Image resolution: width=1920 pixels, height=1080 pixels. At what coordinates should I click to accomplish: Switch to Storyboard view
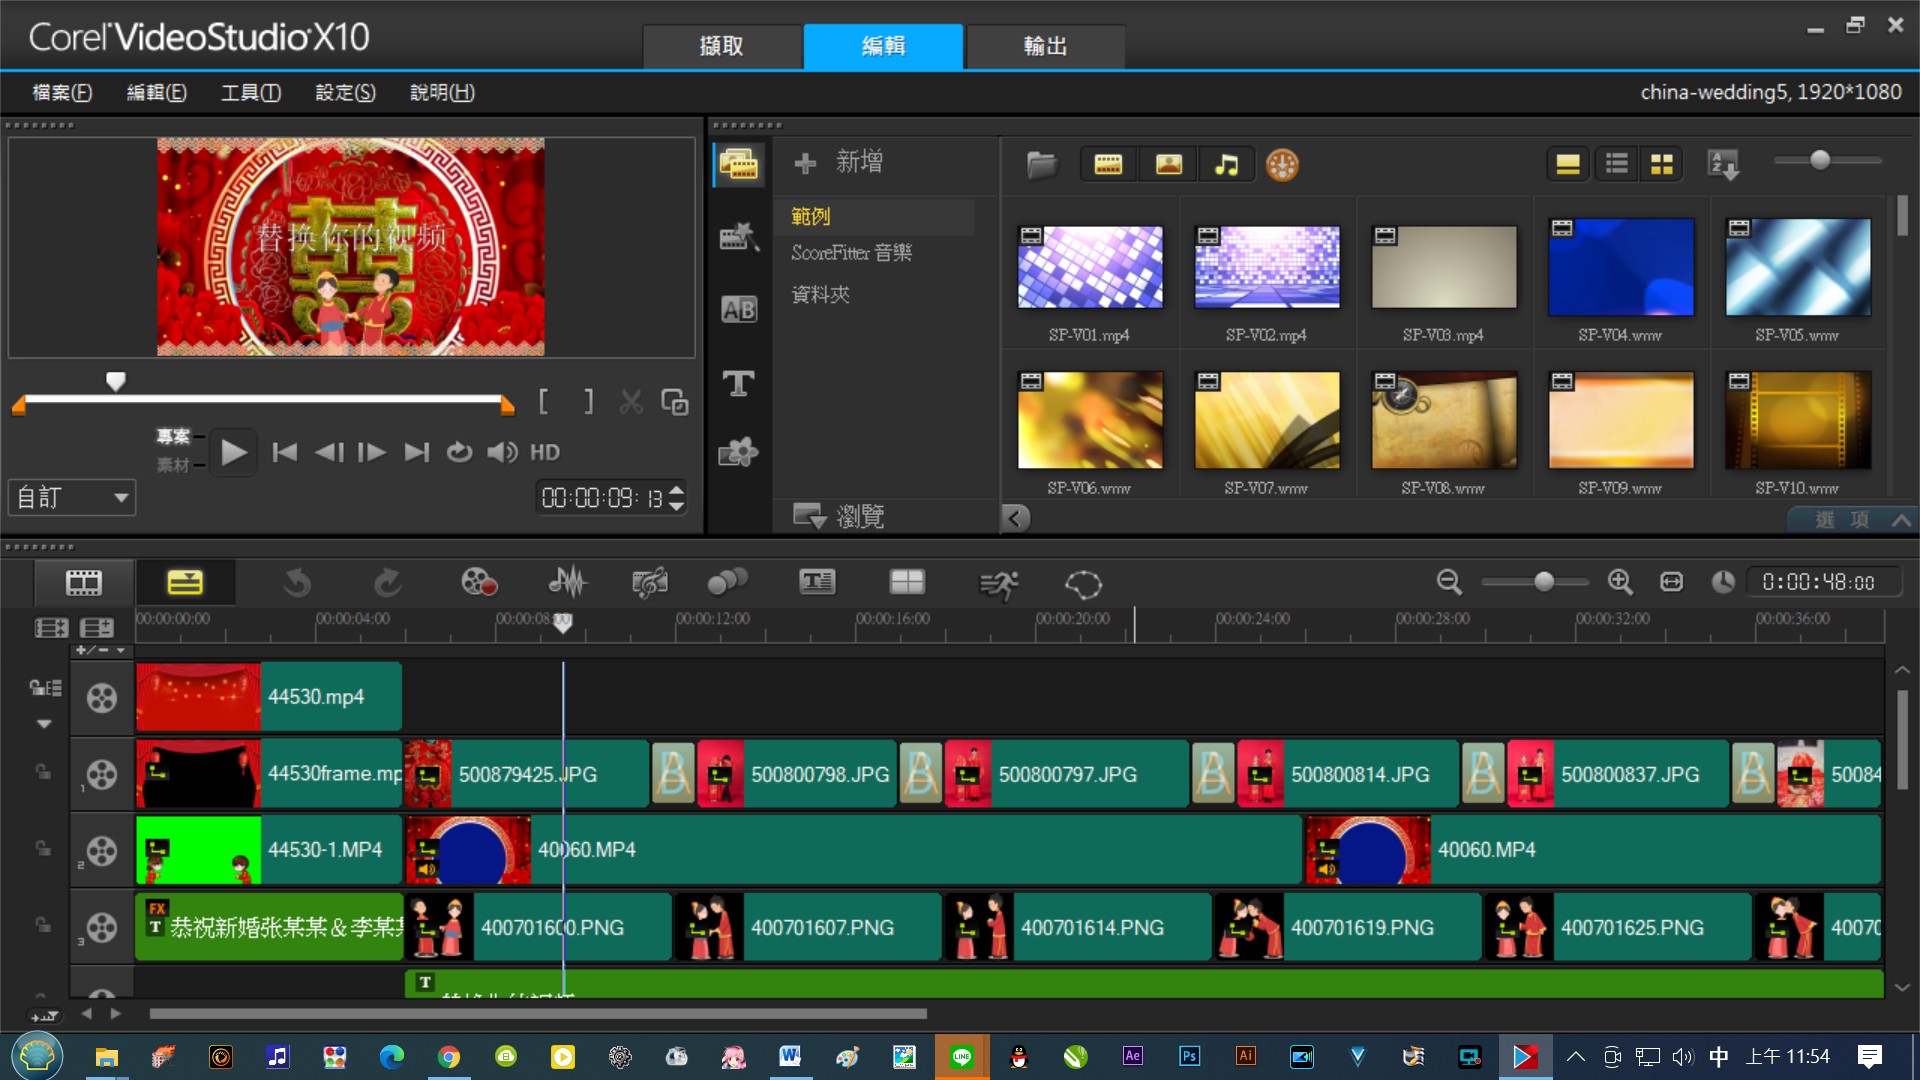(x=84, y=583)
